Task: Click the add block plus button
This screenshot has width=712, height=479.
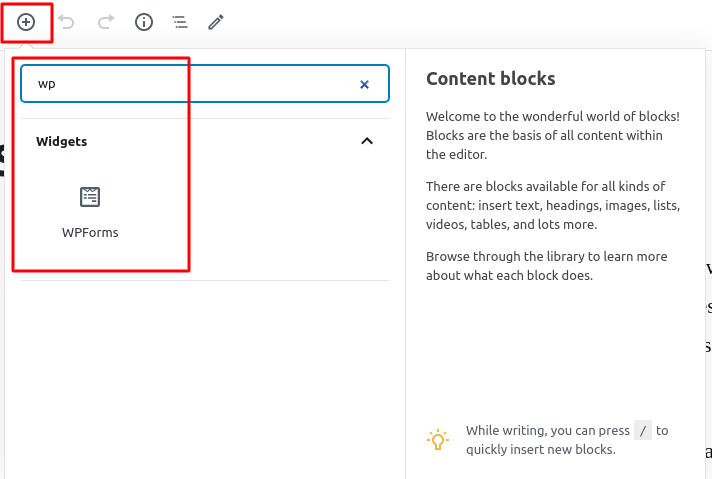Action: [x=26, y=22]
